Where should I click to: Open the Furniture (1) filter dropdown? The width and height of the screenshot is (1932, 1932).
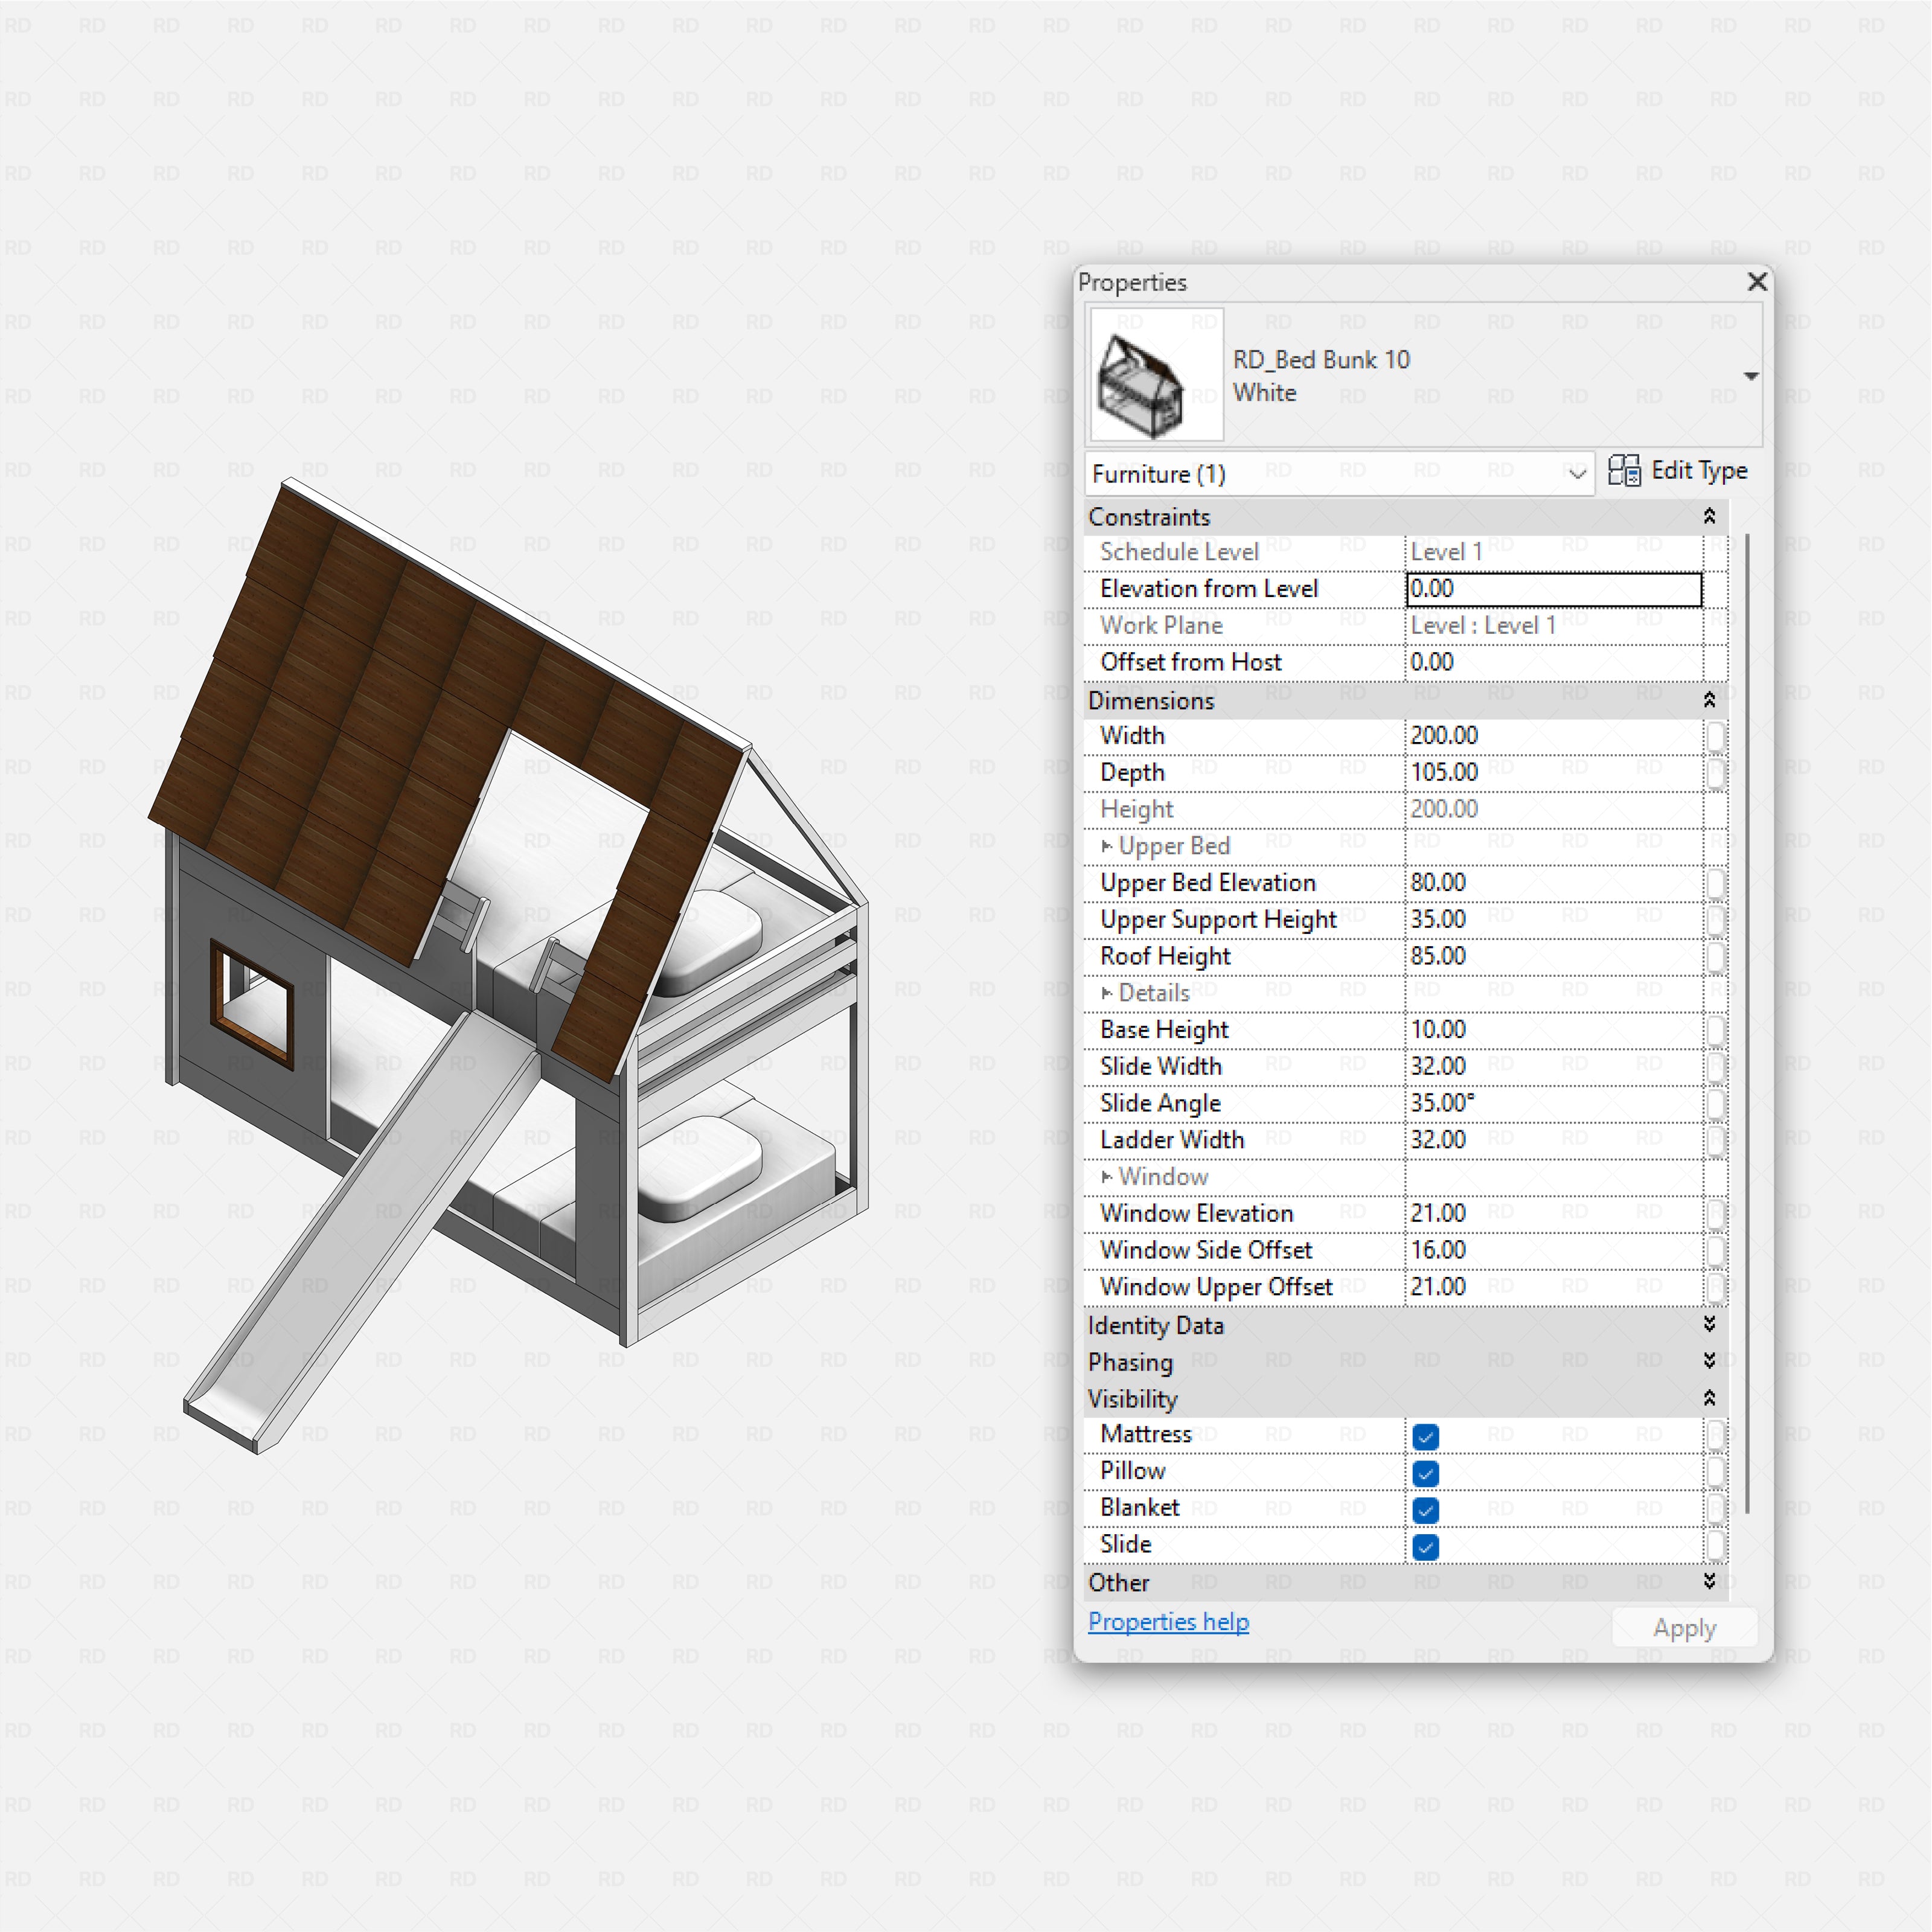pos(1578,474)
